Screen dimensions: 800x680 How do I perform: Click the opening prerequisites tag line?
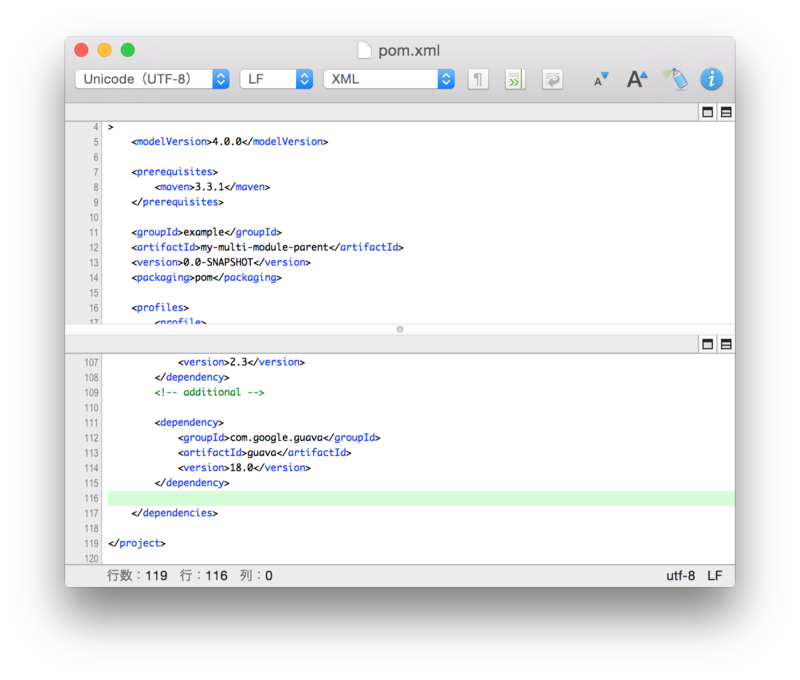point(174,172)
